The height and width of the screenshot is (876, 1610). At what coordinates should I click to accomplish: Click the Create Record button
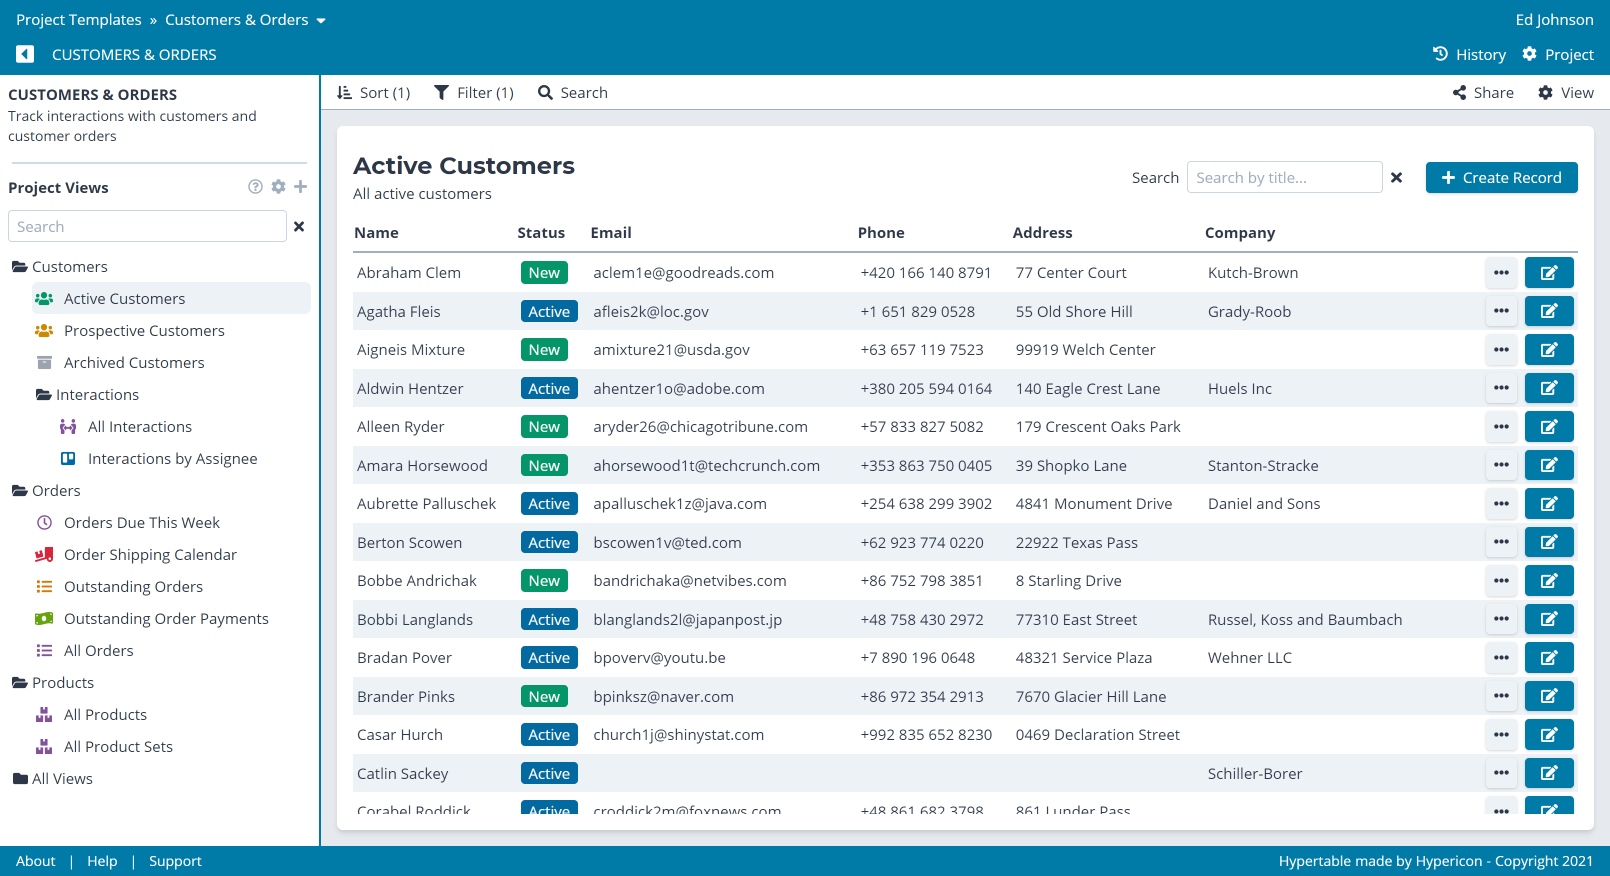pos(1500,178)
